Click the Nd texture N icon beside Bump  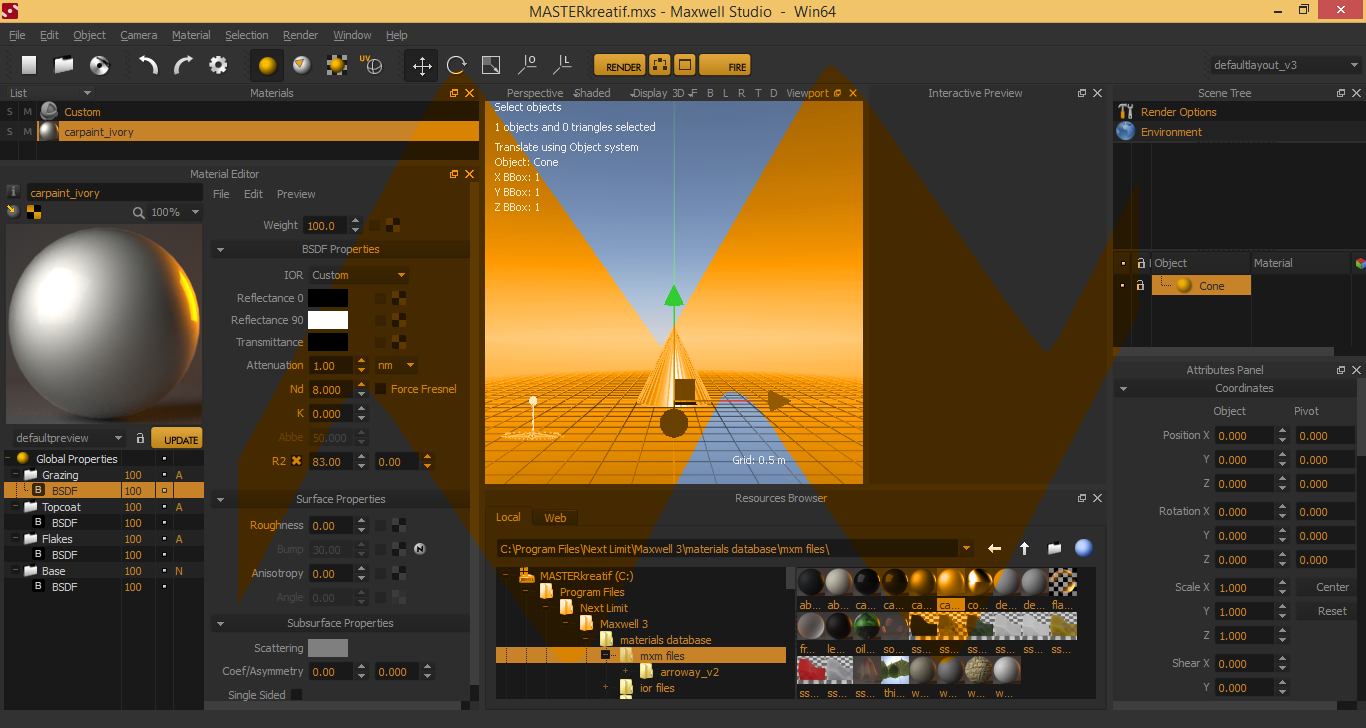[420, 549]
